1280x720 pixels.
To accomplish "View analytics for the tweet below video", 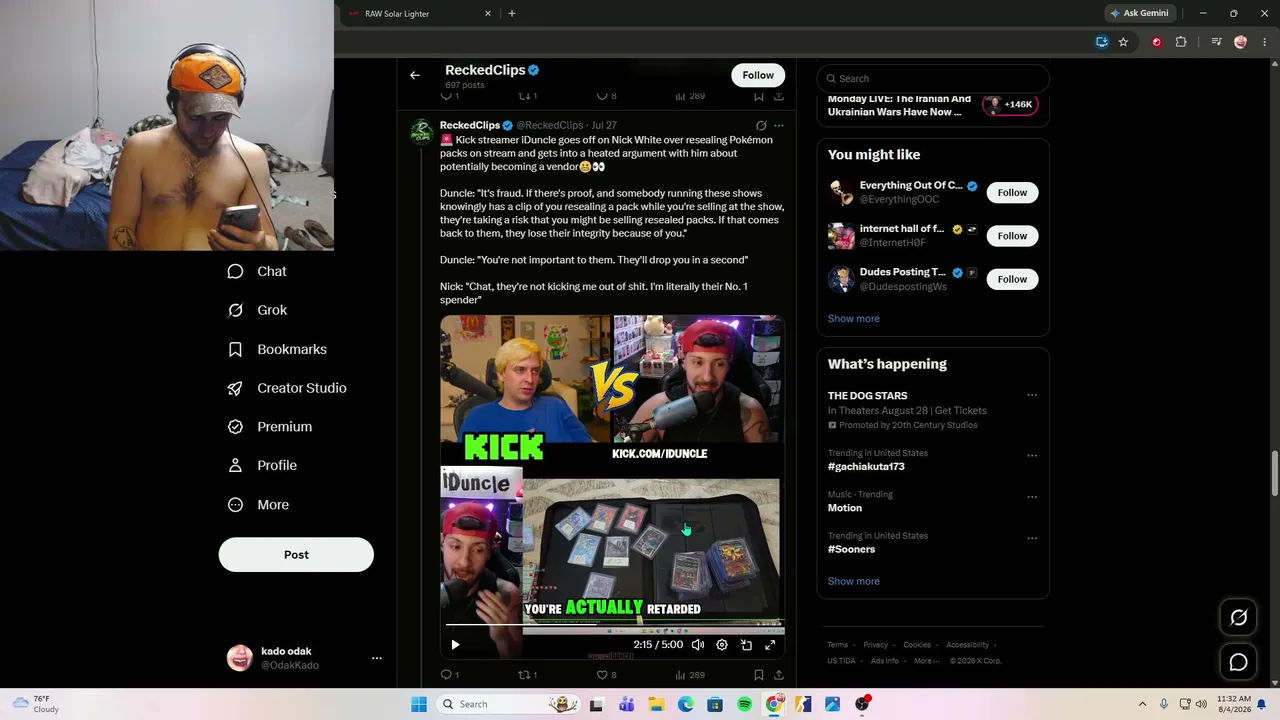I will [690, 675].
